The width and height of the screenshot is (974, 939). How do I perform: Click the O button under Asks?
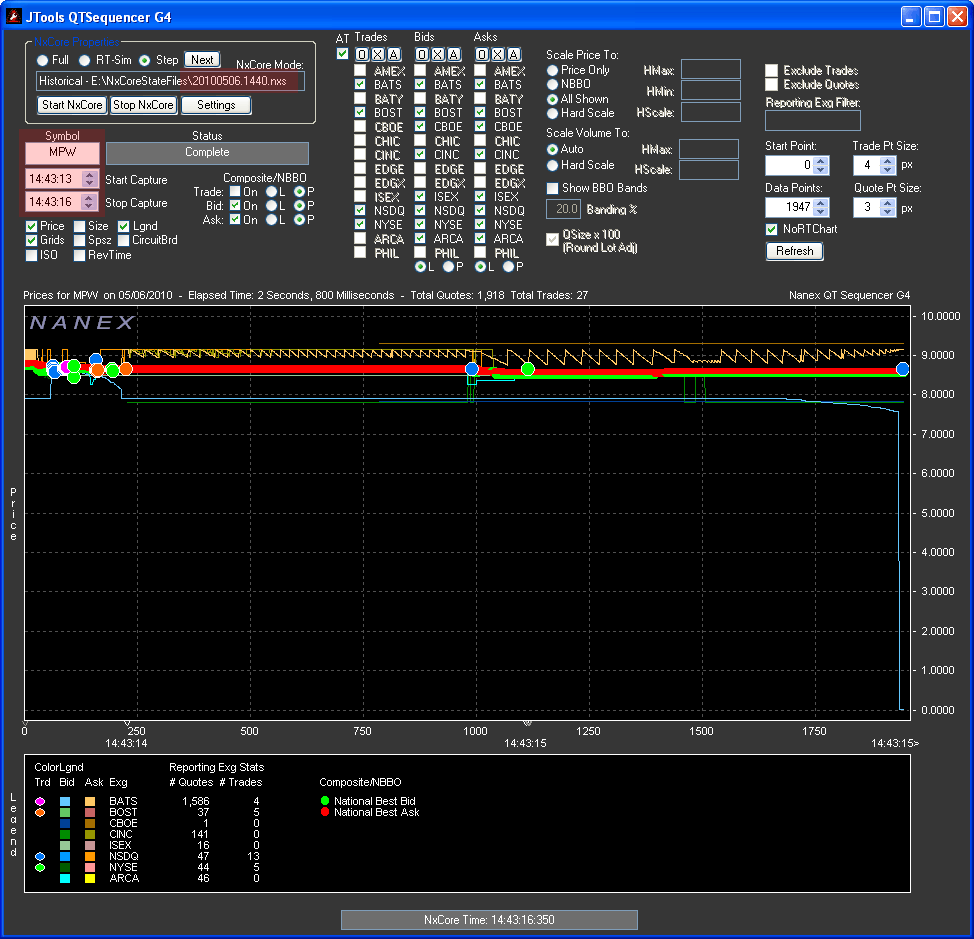482,55
